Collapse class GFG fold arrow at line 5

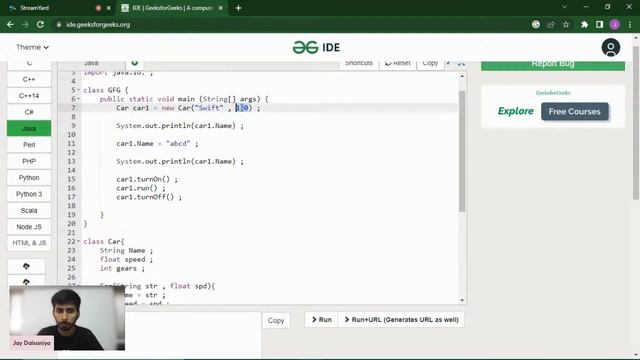78,90
